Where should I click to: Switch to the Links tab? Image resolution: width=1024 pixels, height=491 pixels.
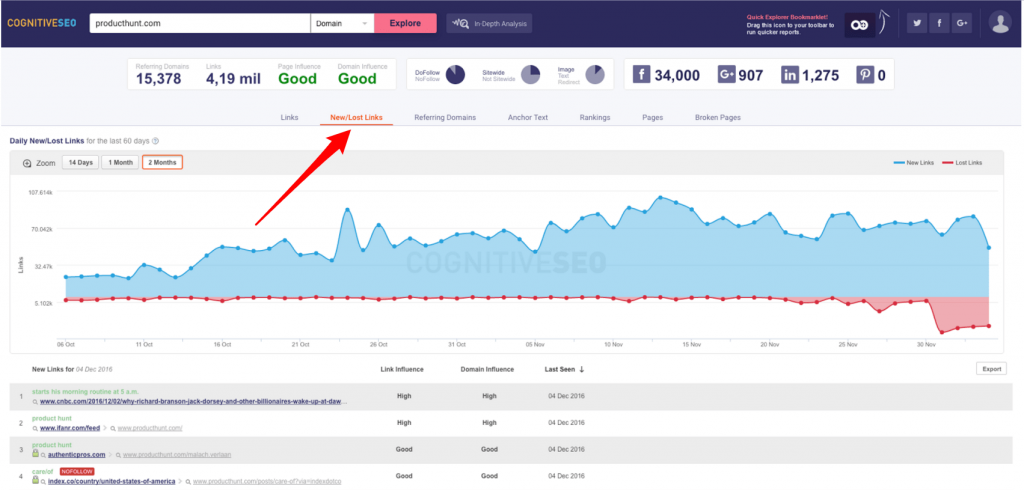pos(289,118)
